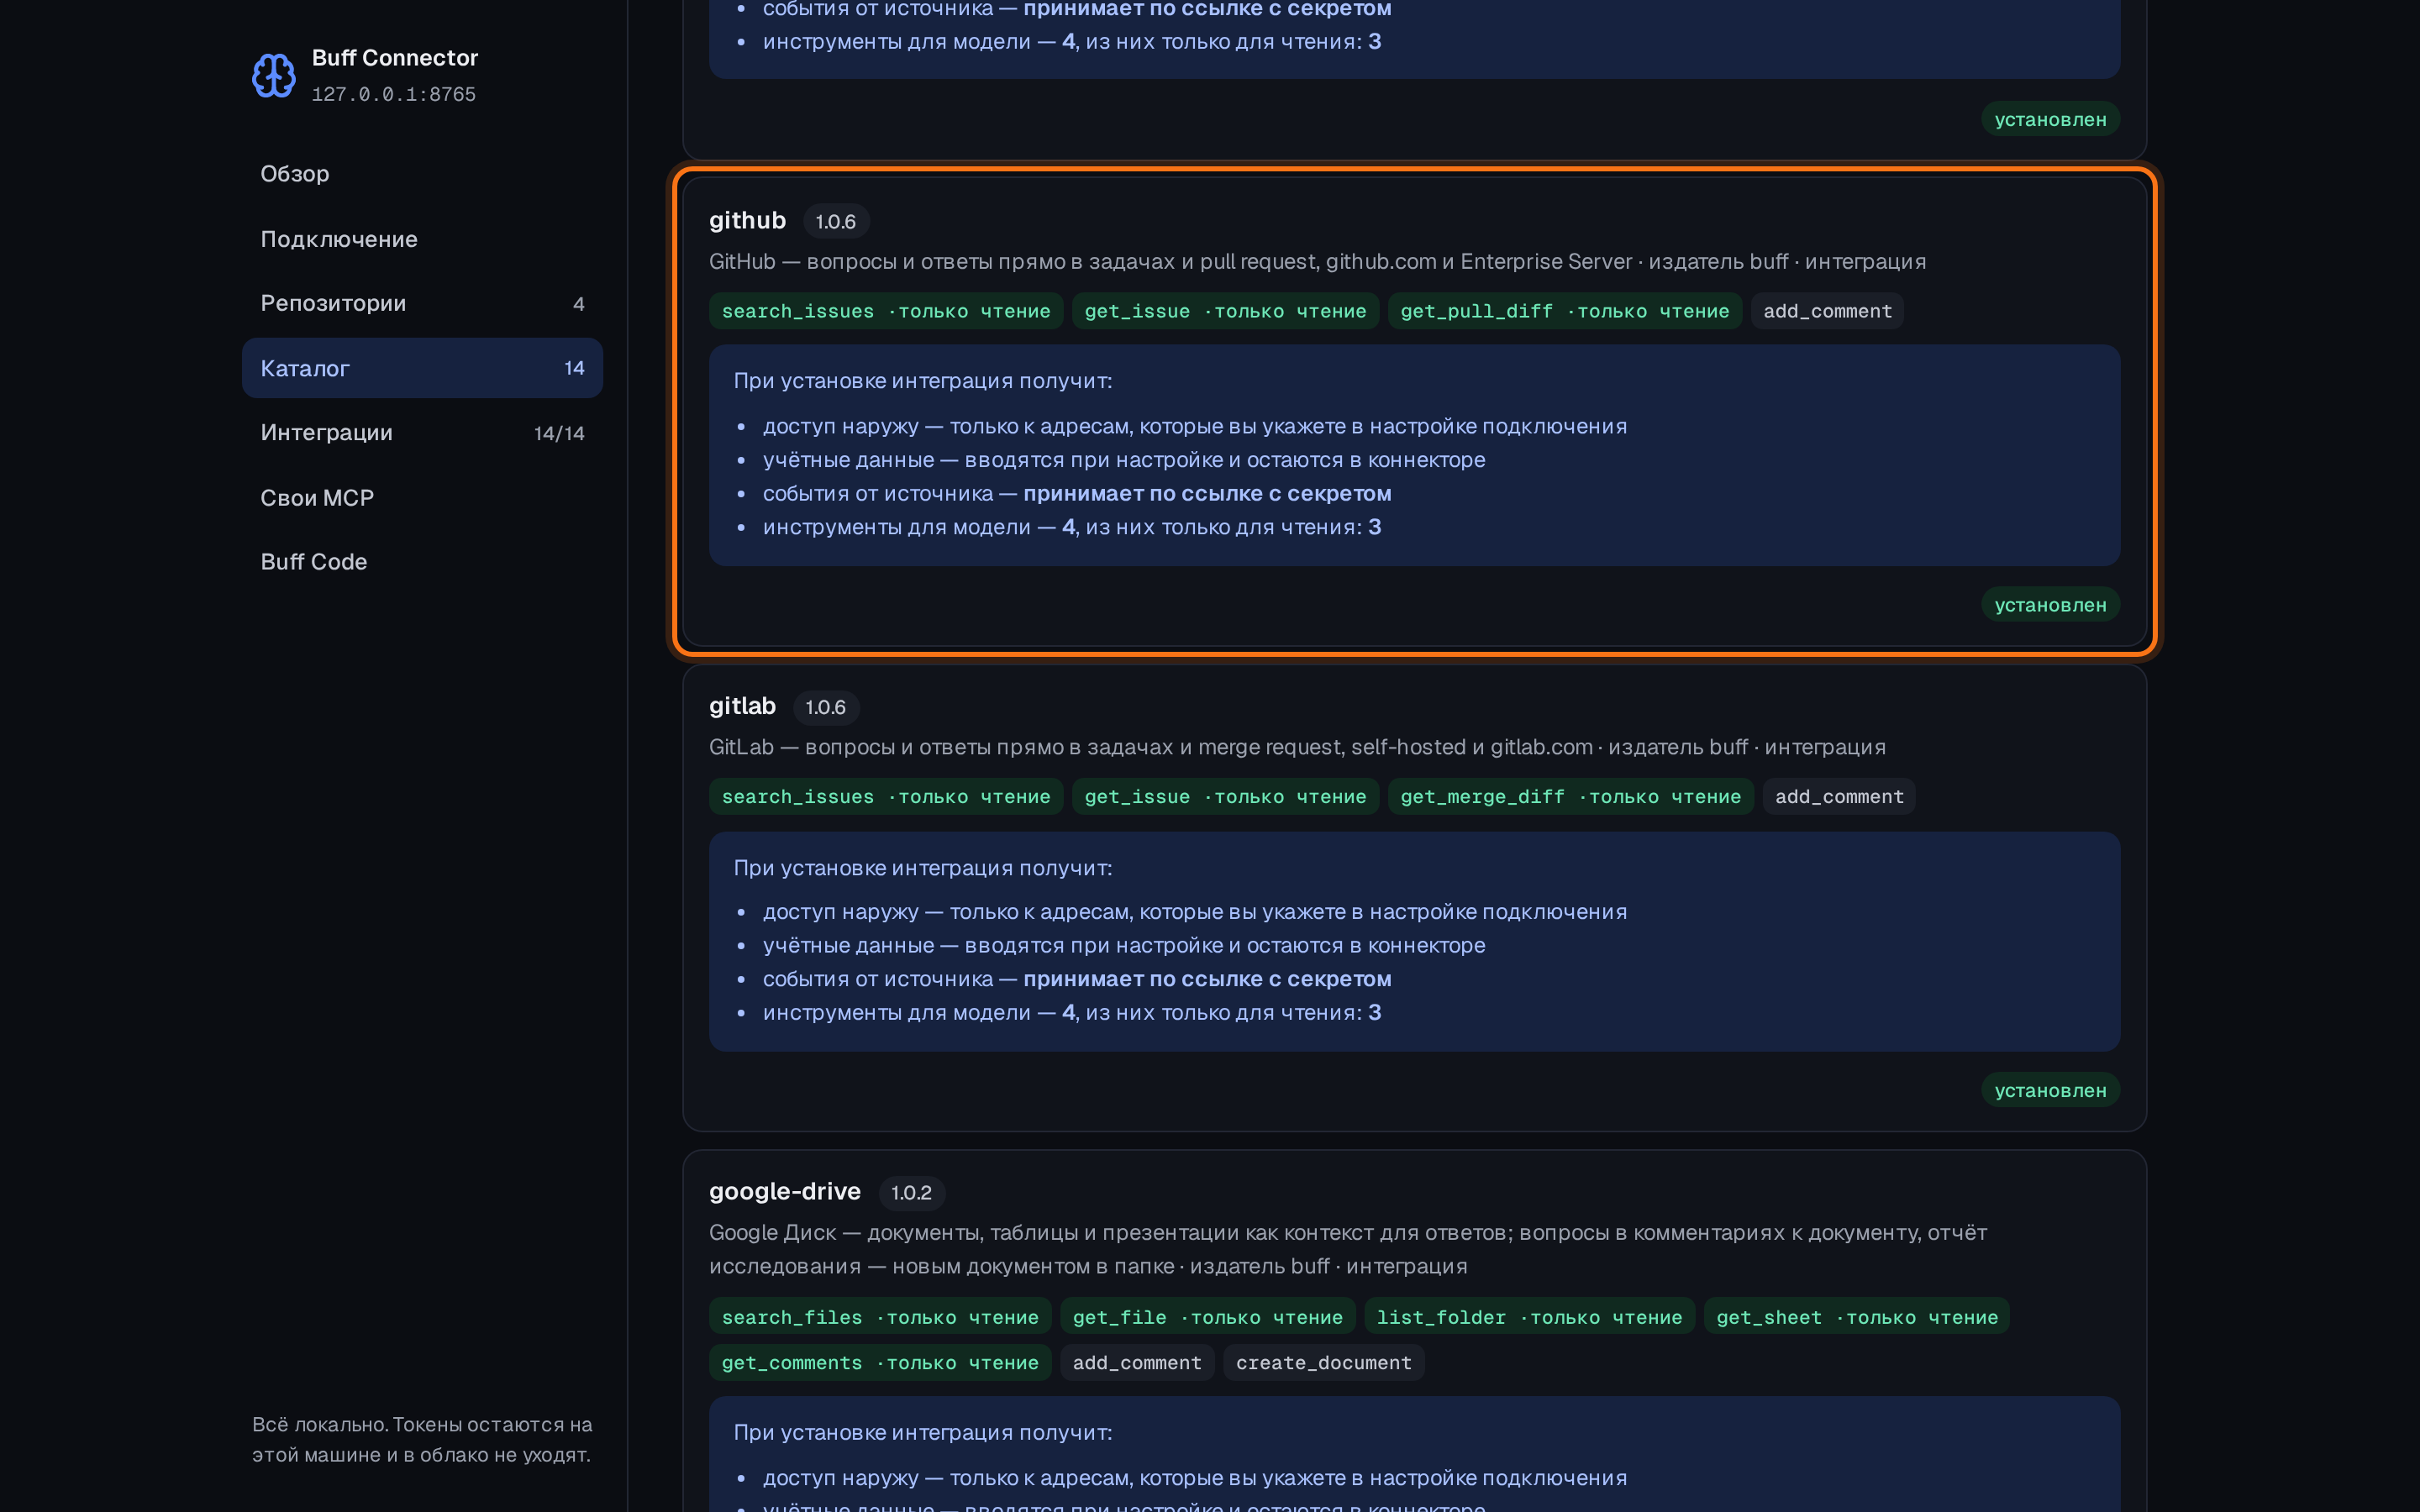Click the GitLab description line text
Screen dimensions: 2420x1512
(1297, 747)
